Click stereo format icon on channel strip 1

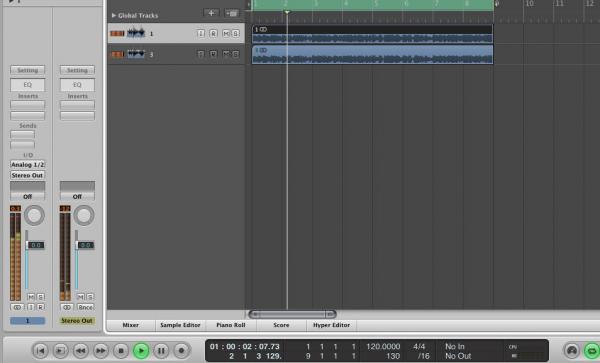tap(17, 307)
